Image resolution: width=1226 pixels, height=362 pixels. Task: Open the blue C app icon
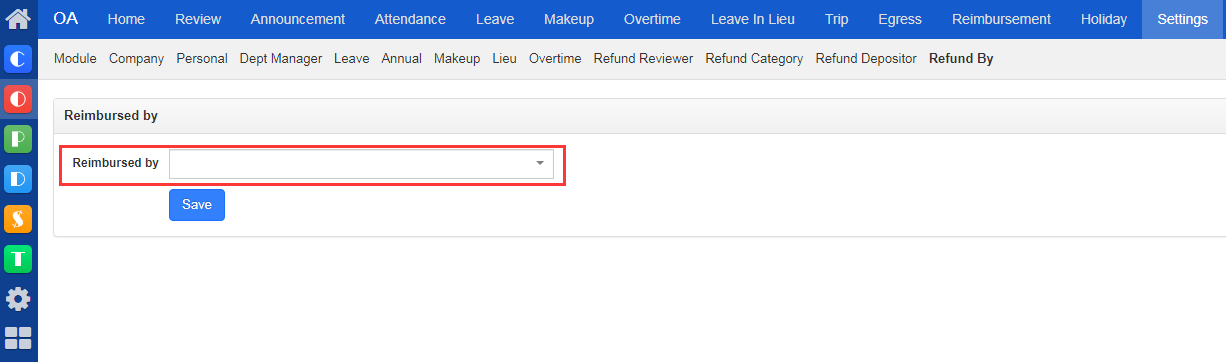[x=18, y=59]
